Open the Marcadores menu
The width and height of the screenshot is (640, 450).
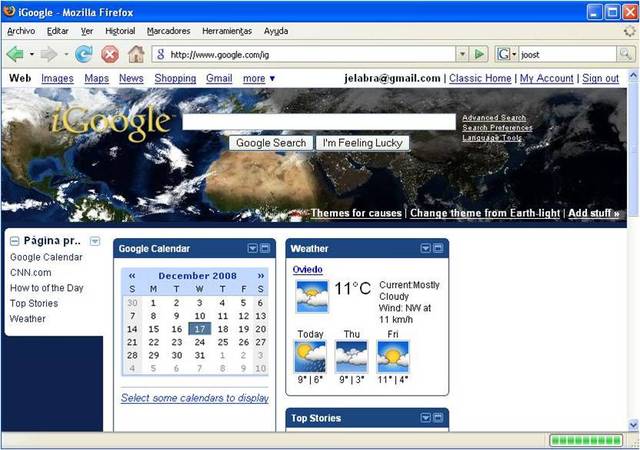[169, 31]
